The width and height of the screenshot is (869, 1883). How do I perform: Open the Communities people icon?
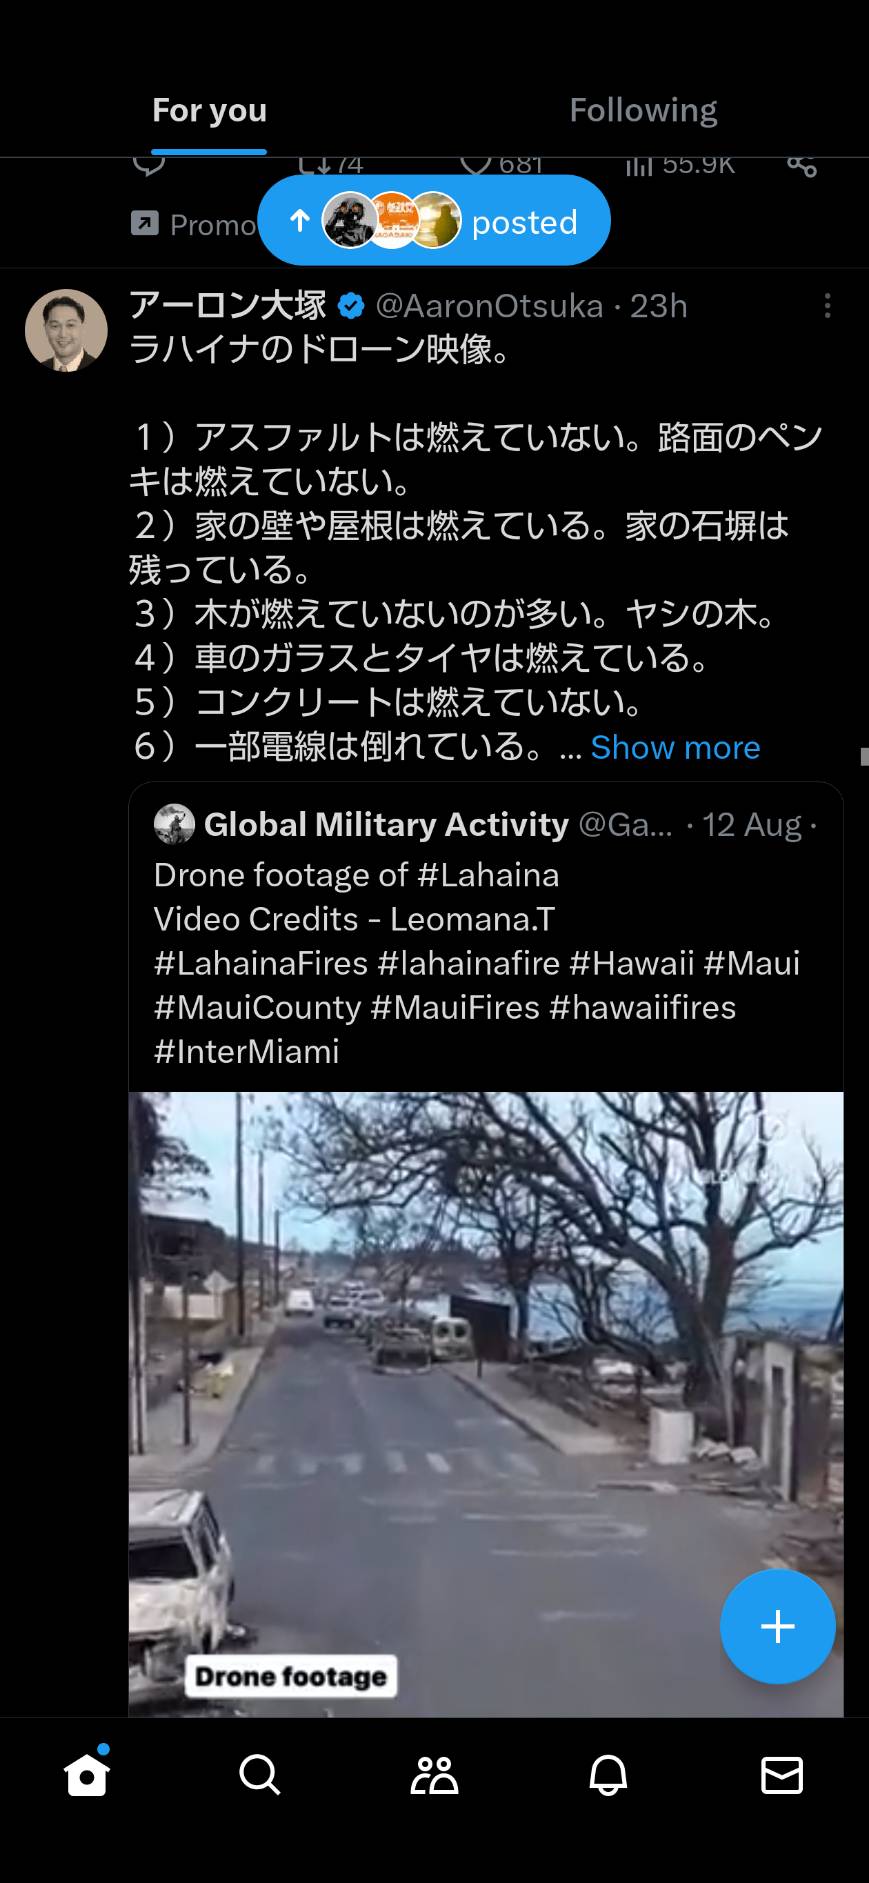tap(434, 1775)
